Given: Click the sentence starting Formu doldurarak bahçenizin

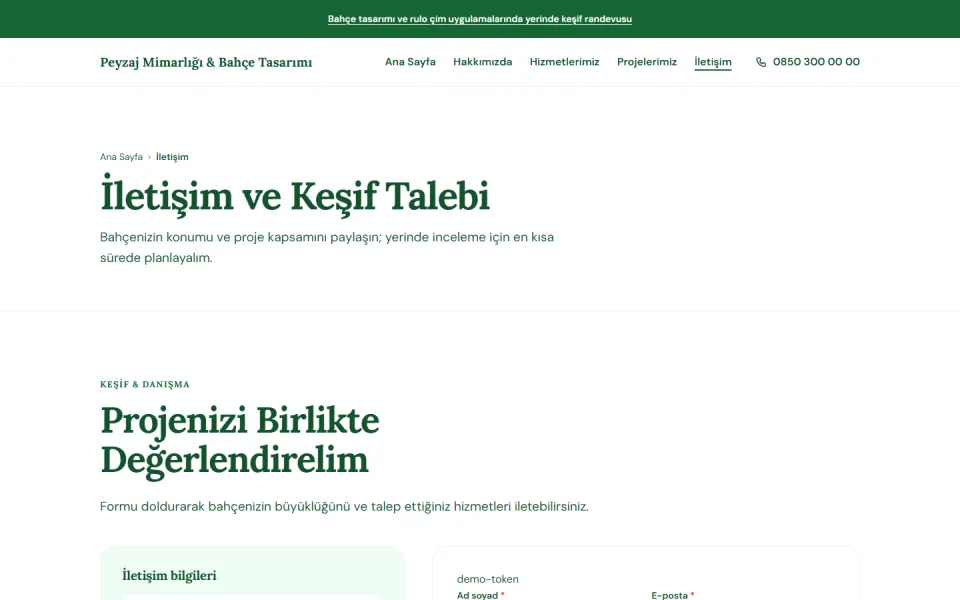Looking at the screenshot, I should [x=344, y=507].
